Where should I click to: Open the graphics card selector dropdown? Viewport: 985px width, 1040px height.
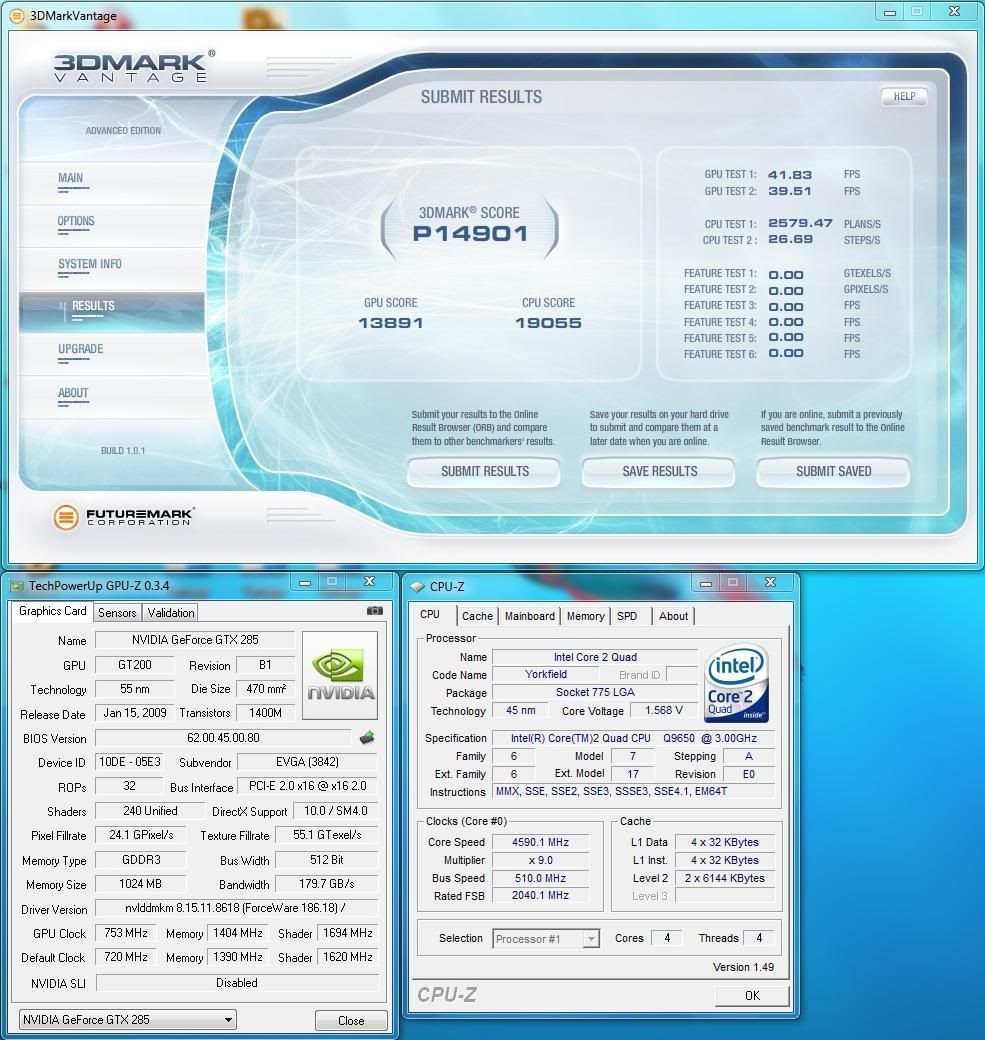(x=127, y=1019)
